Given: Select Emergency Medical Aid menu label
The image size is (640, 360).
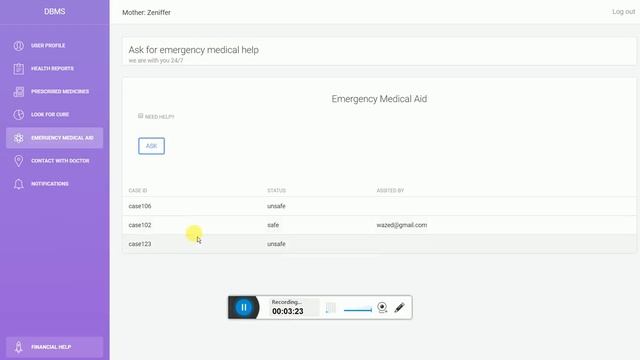Looking at the screenshot, I should pos(62,138).
